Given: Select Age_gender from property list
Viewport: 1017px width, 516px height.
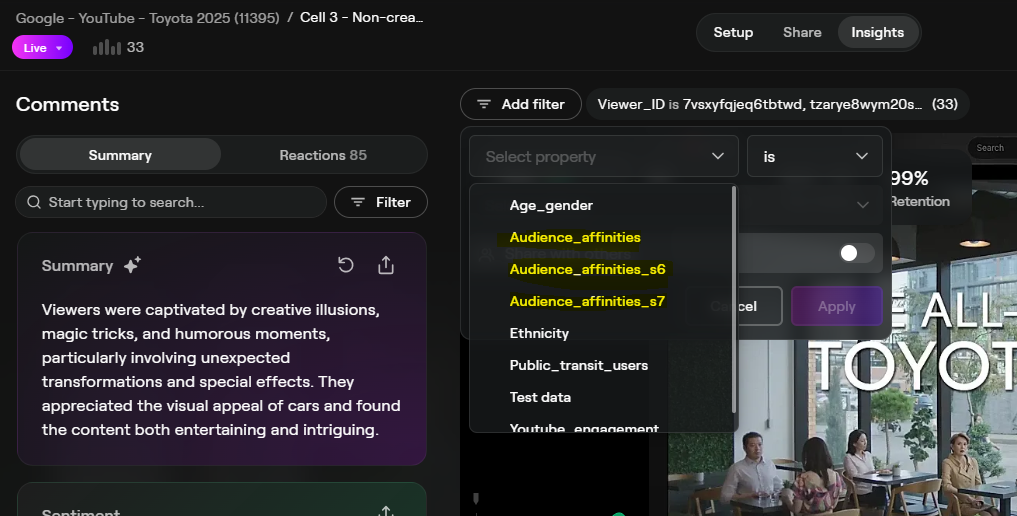Looking at the screenshot, I should click(x=551, y=205).
